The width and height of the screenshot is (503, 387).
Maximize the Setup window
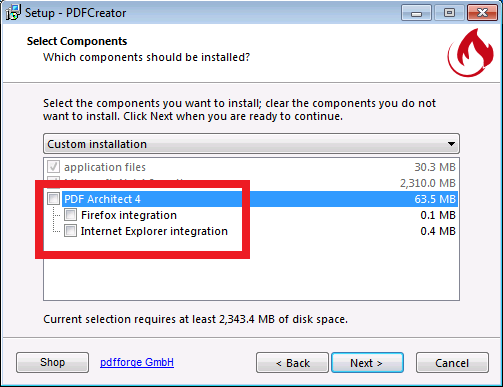pyautogui.click(x=449, y=13)
